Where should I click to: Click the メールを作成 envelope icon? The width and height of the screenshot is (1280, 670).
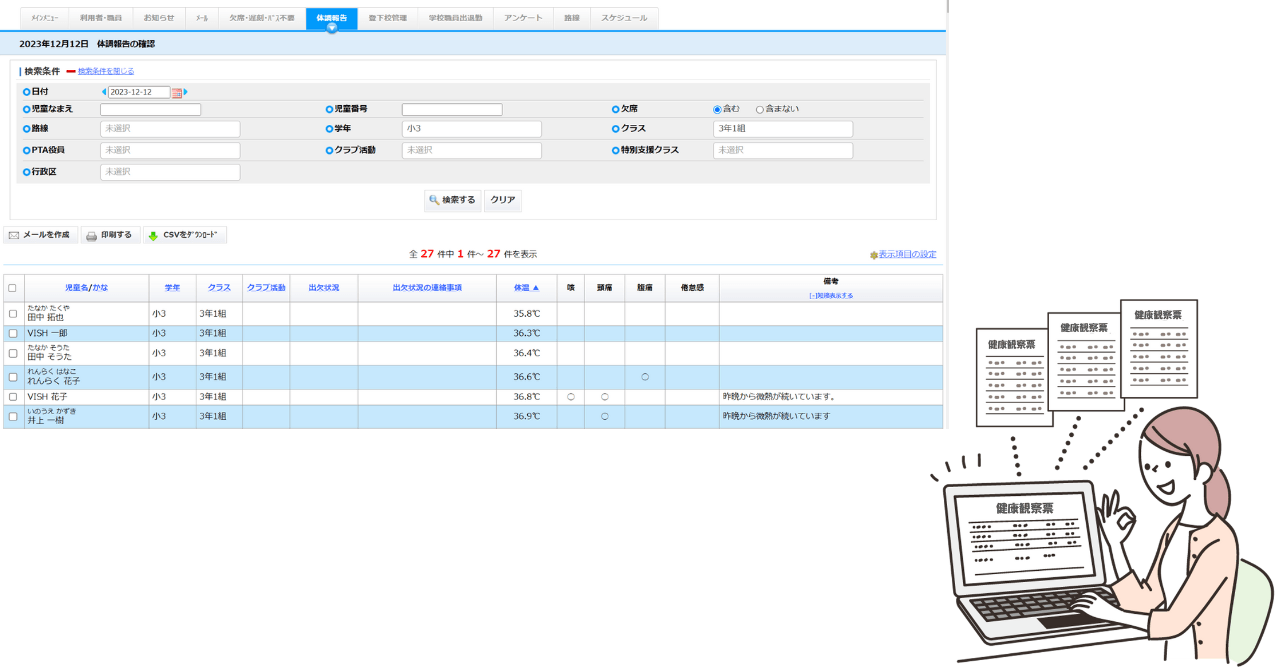pyautogui.click(x=14, y=235)
